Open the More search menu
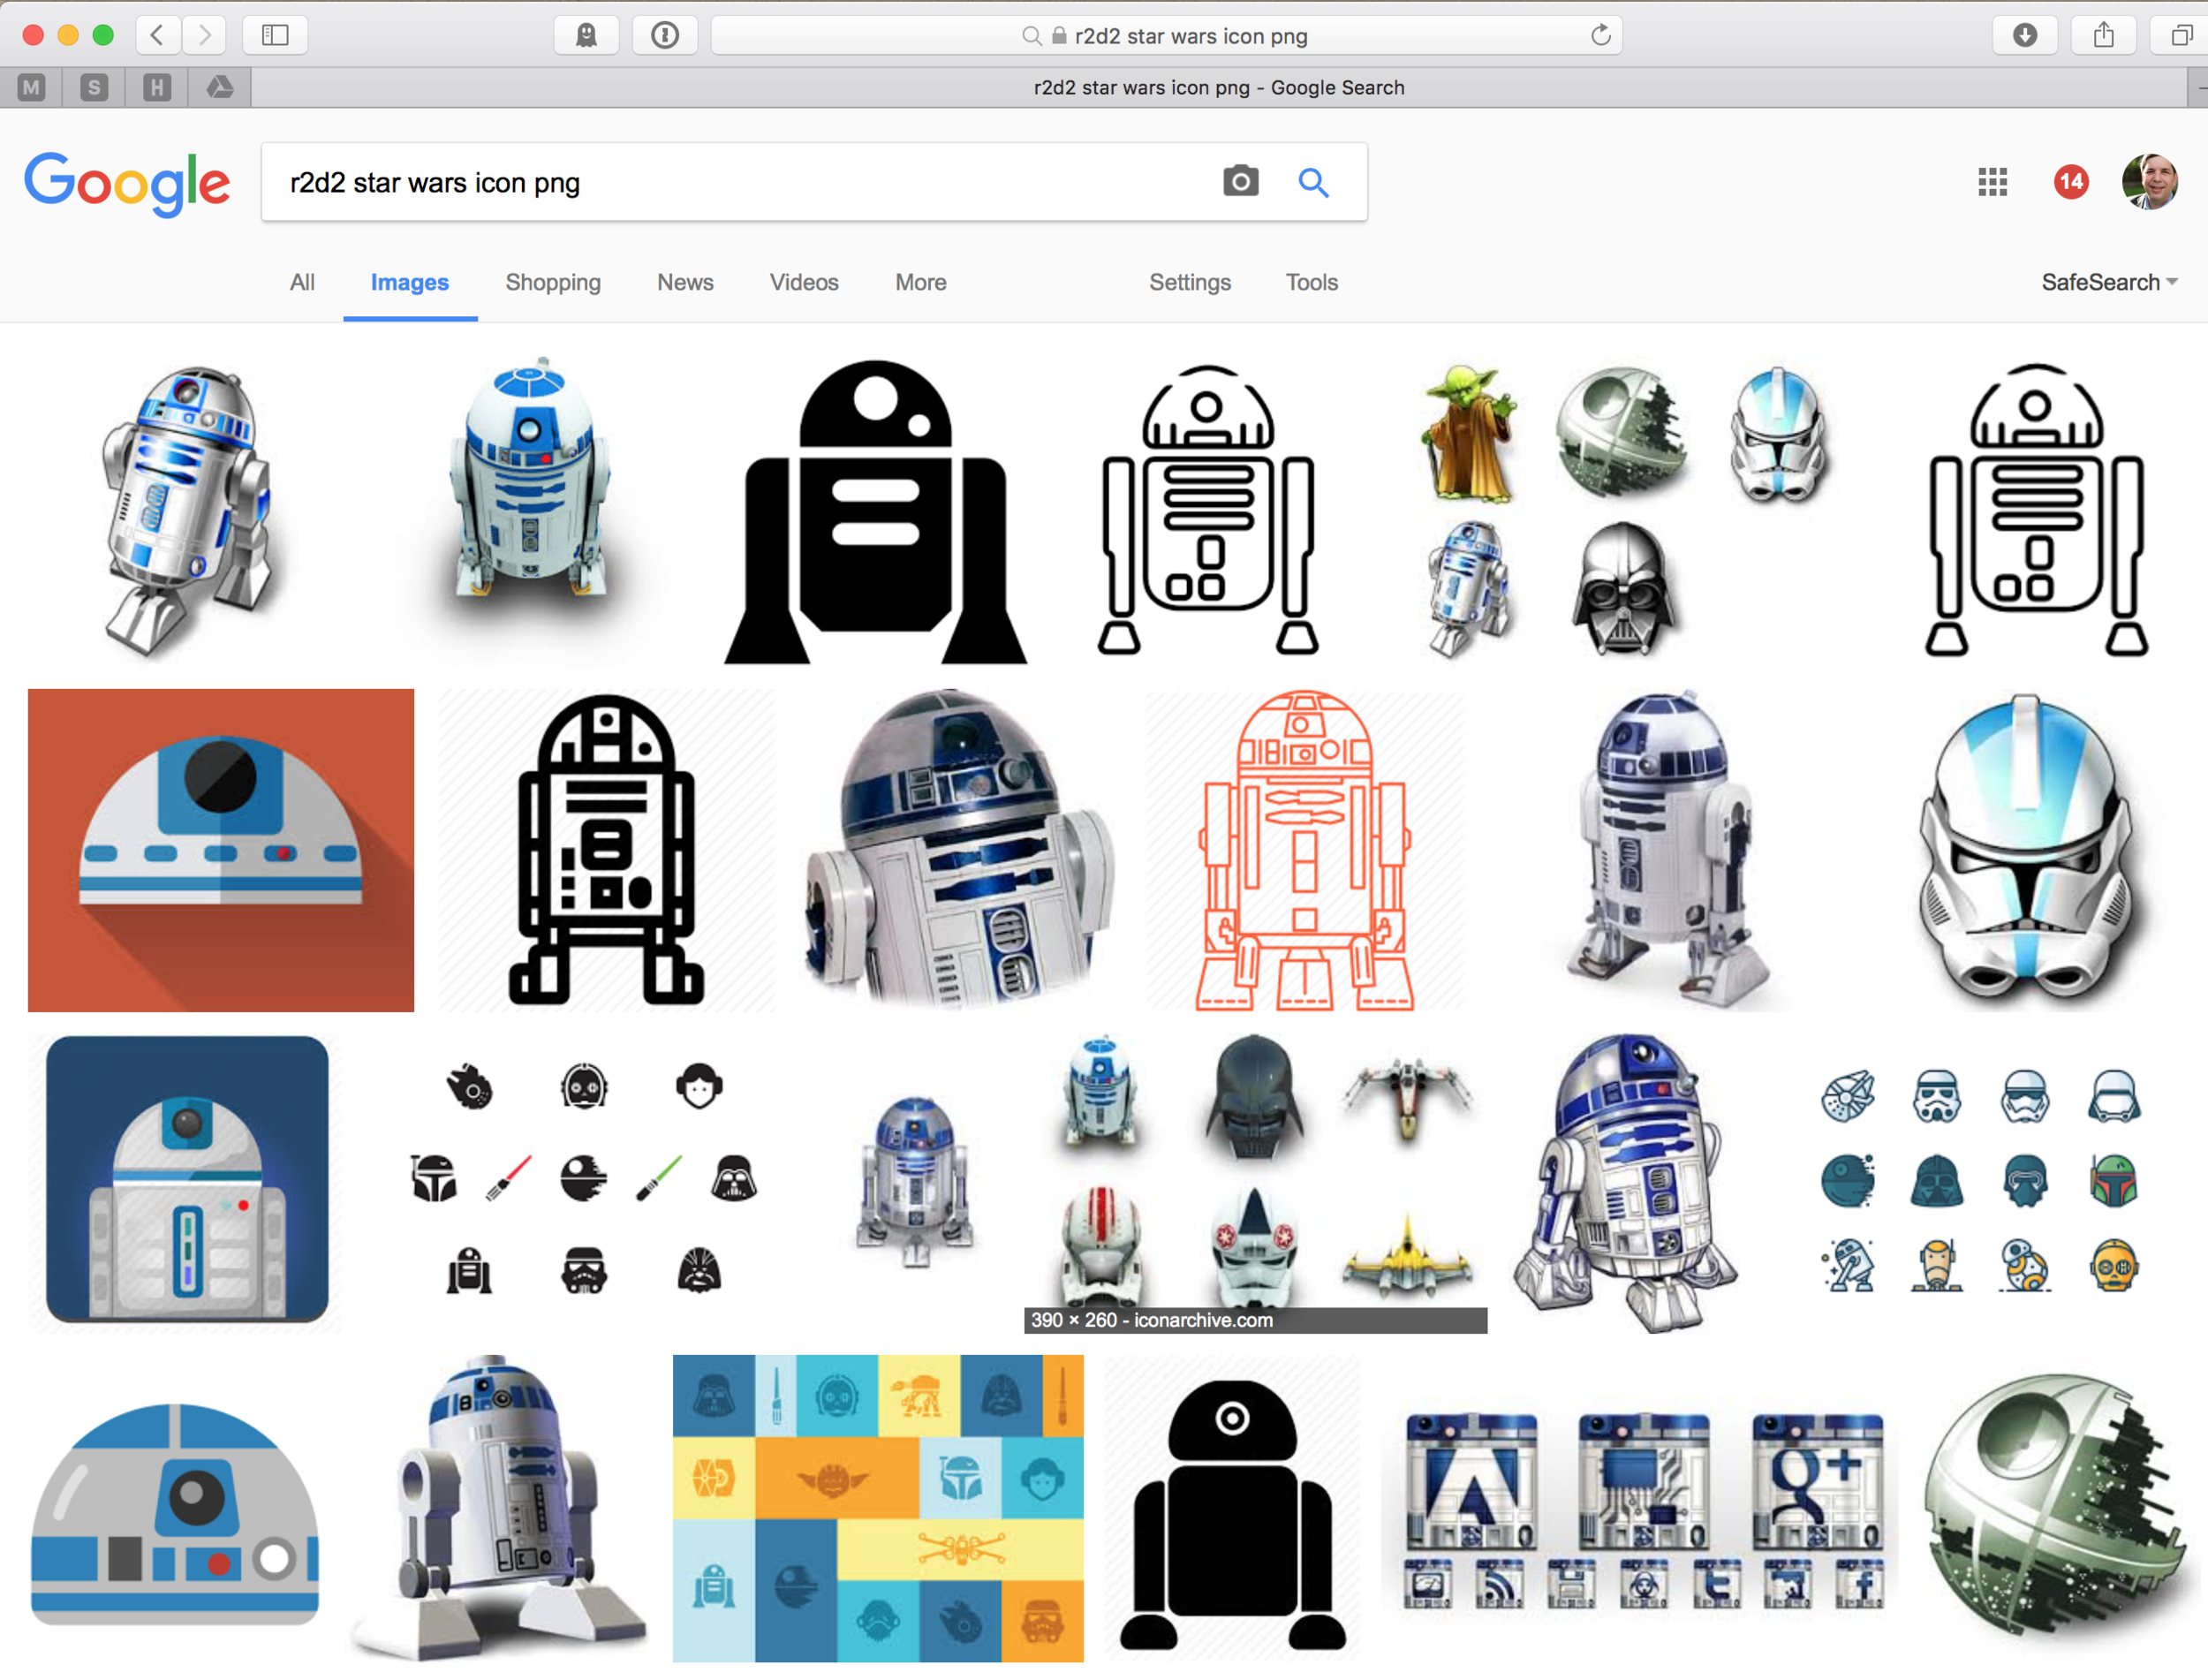Screen dimensions: 2208x1680 tap(920, 283)
